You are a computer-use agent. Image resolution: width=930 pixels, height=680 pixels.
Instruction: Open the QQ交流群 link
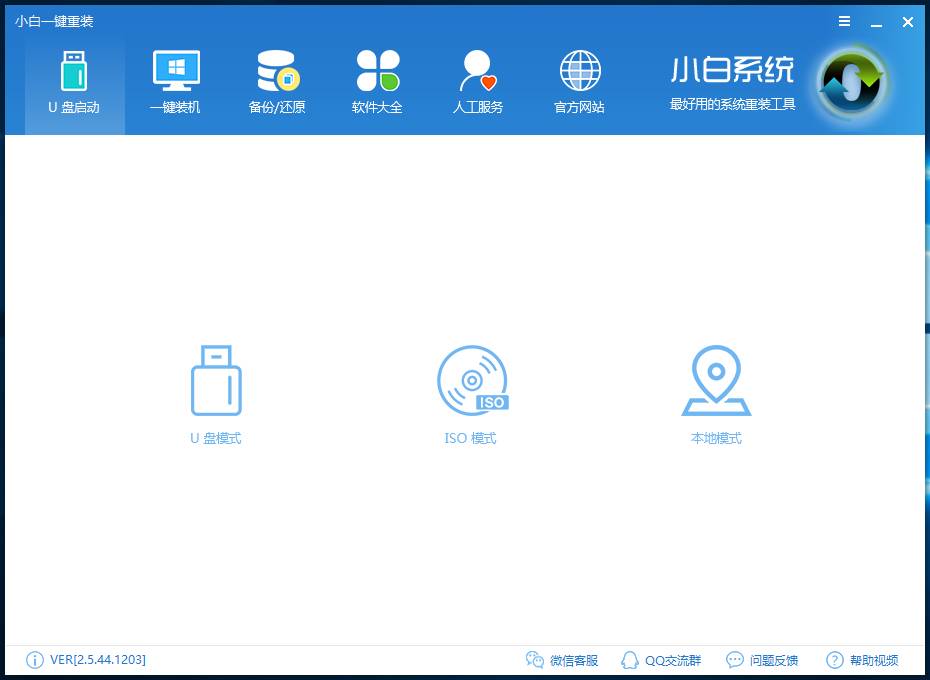(661, 660)
